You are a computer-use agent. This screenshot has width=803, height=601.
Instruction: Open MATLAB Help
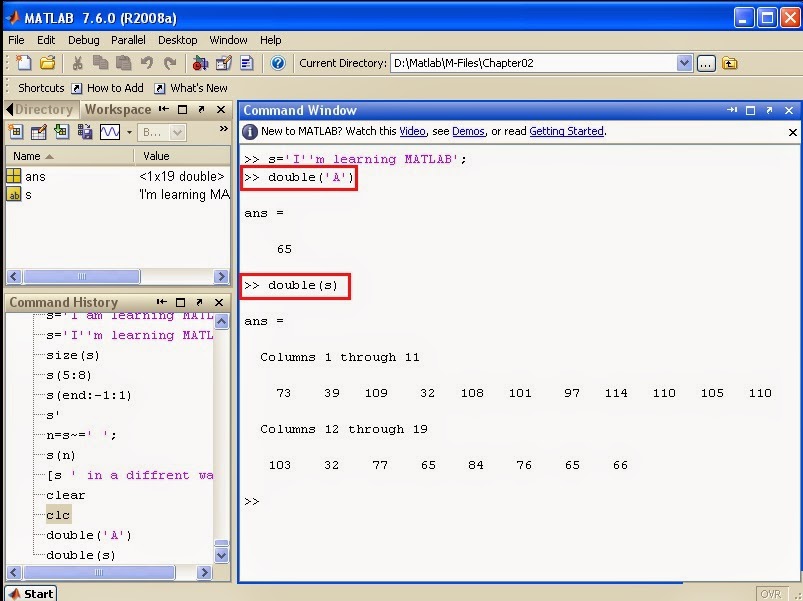point(276,62)
